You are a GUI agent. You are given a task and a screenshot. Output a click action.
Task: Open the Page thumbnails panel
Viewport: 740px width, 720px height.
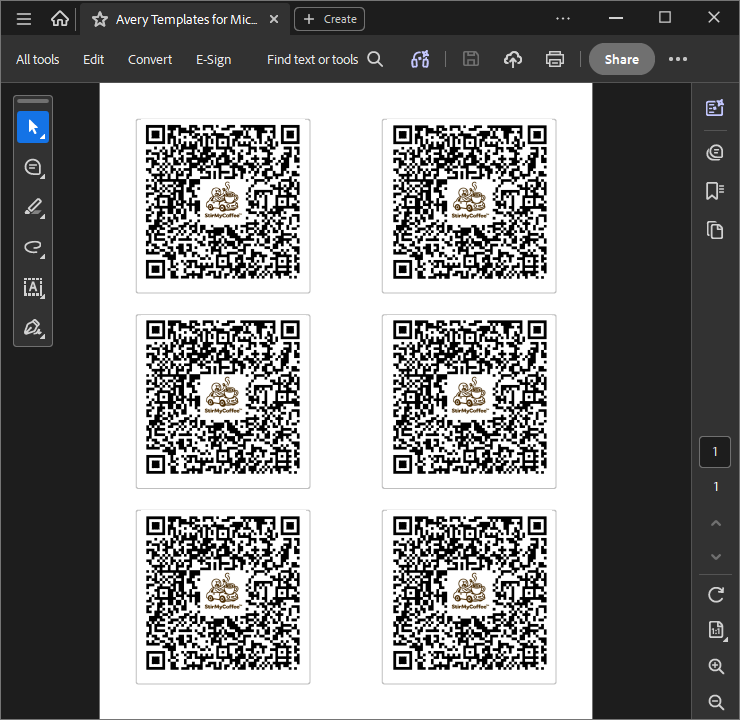click(715, 230)
